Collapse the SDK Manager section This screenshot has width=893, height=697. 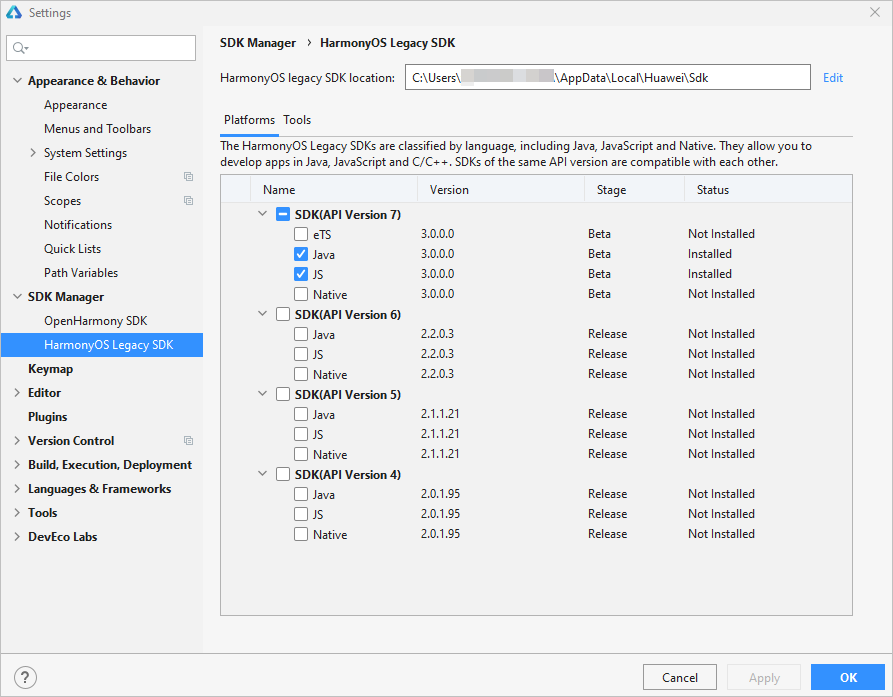pos(17,297)
